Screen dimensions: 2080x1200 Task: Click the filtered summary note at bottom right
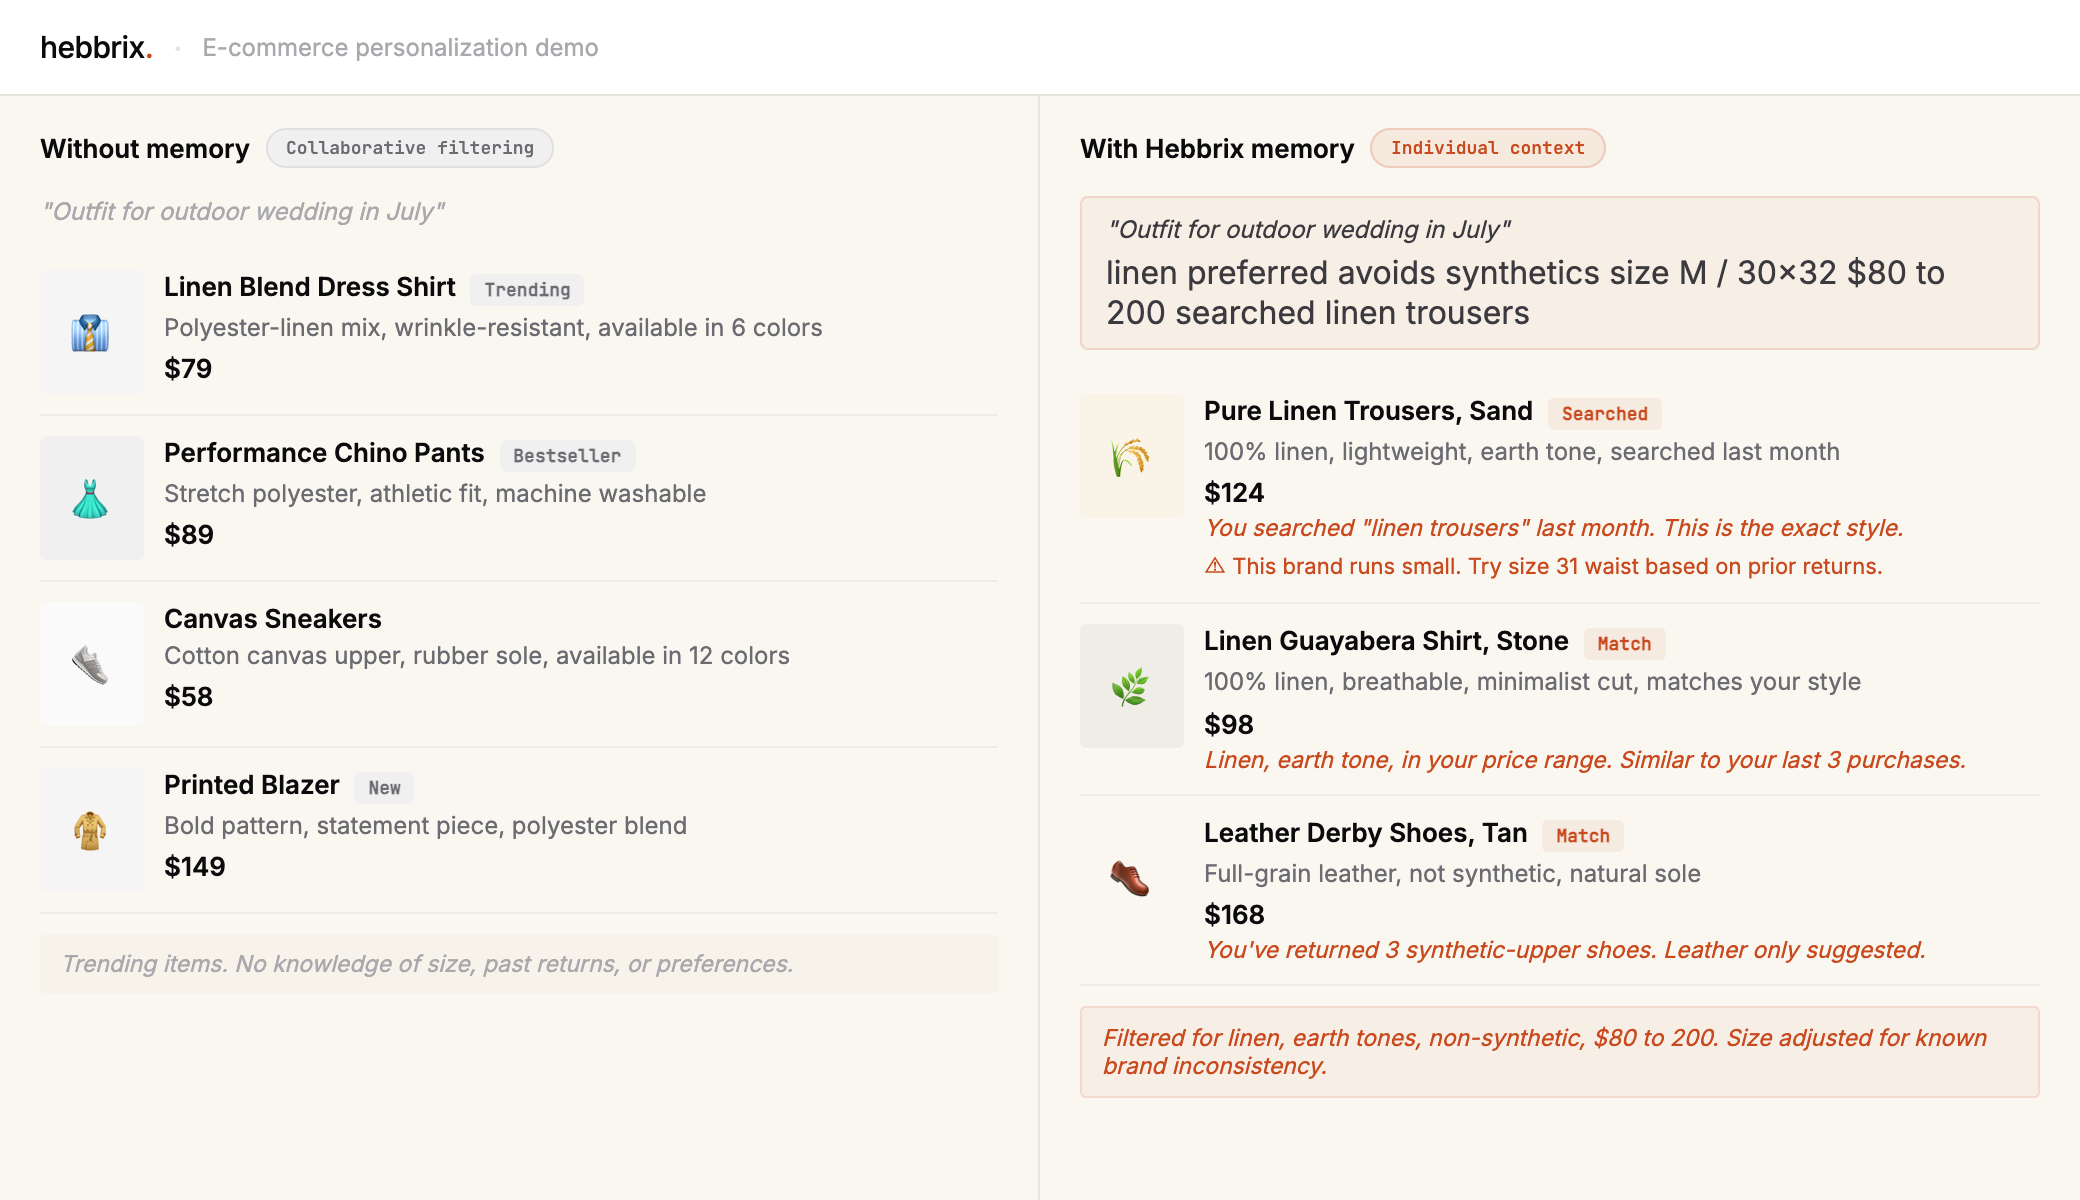1559,1052
